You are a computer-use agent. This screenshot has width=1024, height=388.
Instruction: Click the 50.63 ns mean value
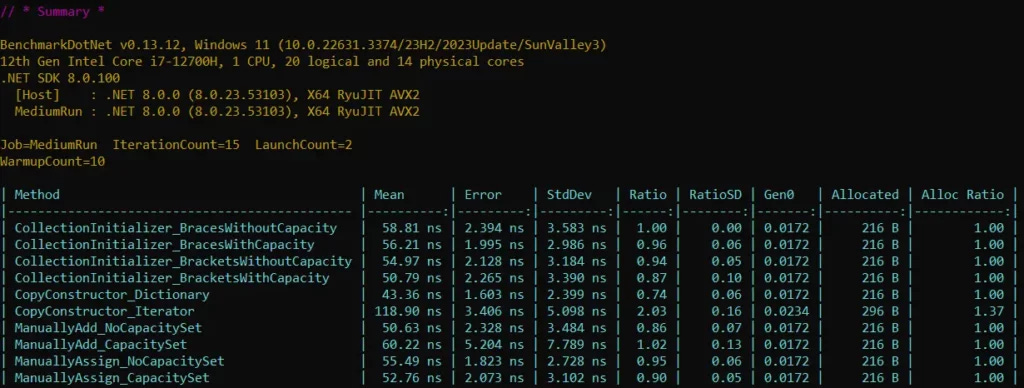[x=411, y=328]
